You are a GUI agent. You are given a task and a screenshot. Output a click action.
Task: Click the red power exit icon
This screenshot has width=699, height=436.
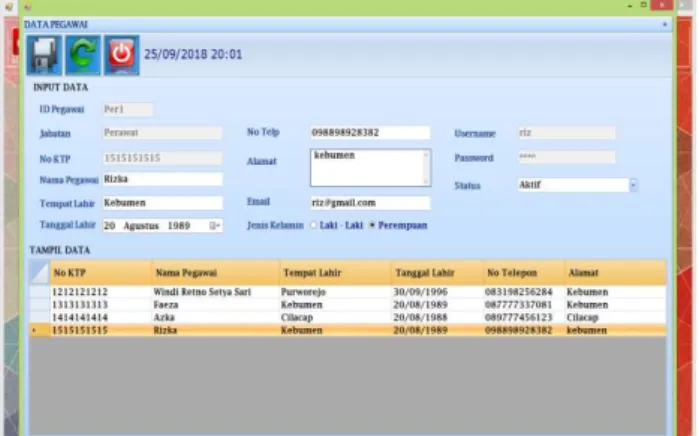tap(122, 55)
